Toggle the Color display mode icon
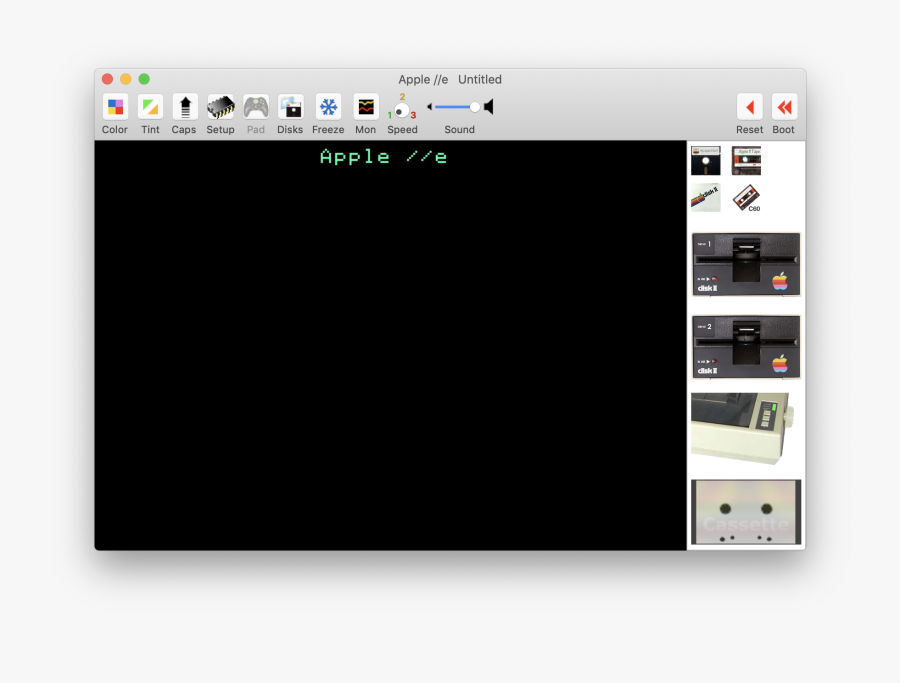Image resolution: width=900 pixels, height=683 pixels. pyautogui.click(x=115, y=107)
